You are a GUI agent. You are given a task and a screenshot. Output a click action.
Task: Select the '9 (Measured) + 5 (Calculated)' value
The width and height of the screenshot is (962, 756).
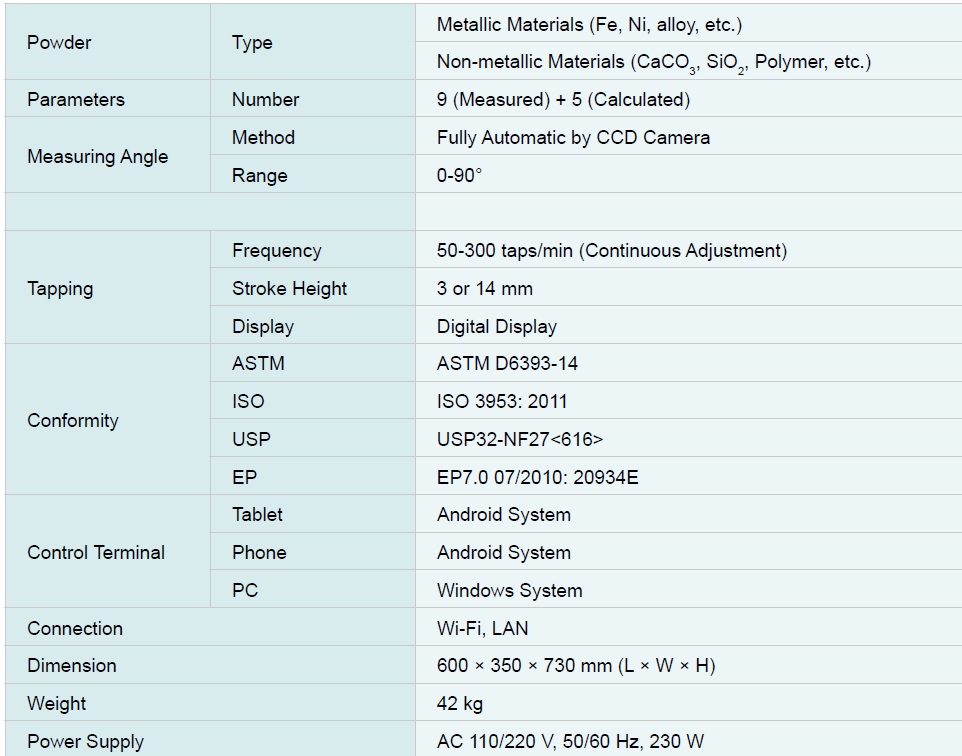(x=563, y=100)
